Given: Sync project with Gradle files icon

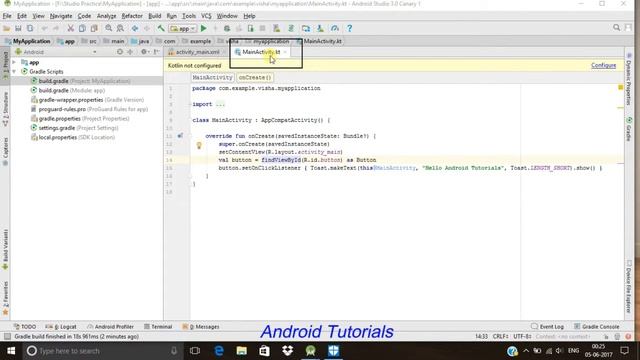Looking at the screenshot, I should click(x=291, y=29).
